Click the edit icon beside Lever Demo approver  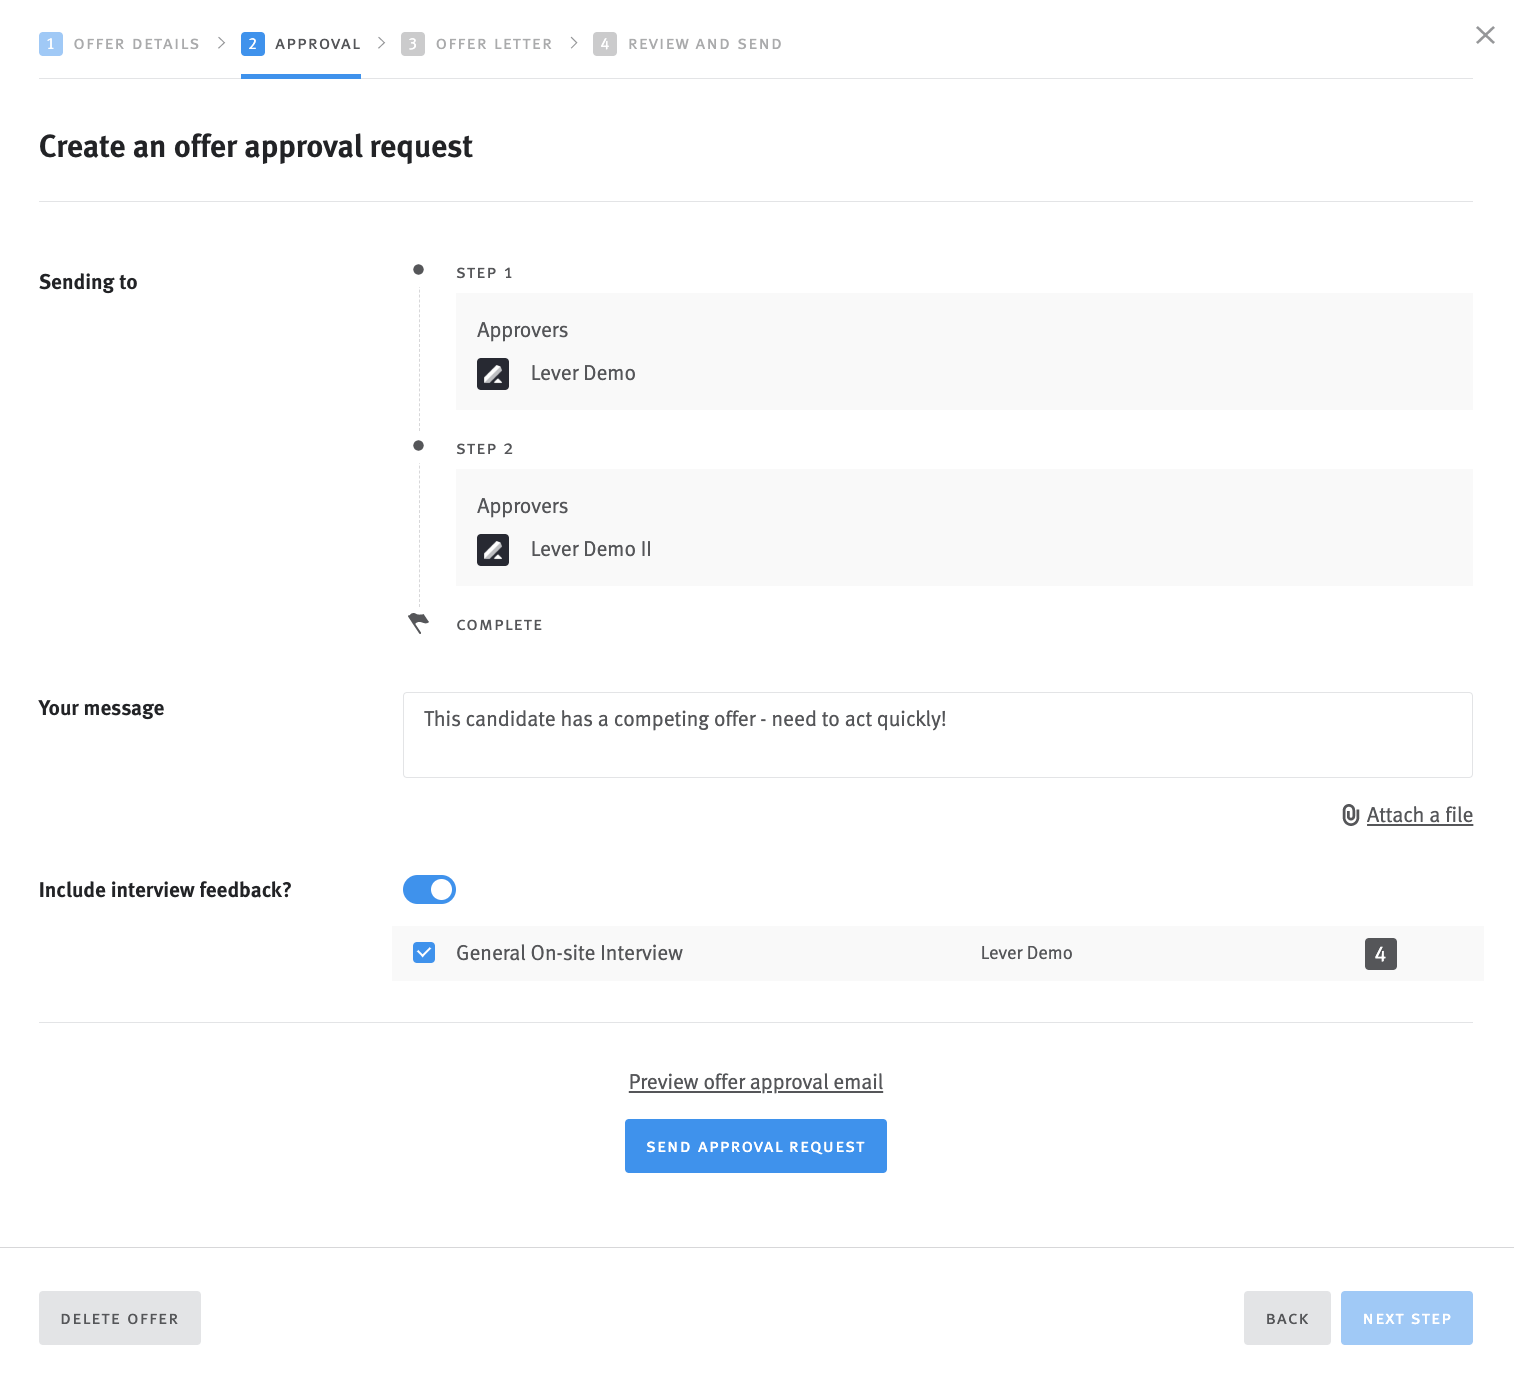pos(492,374)
